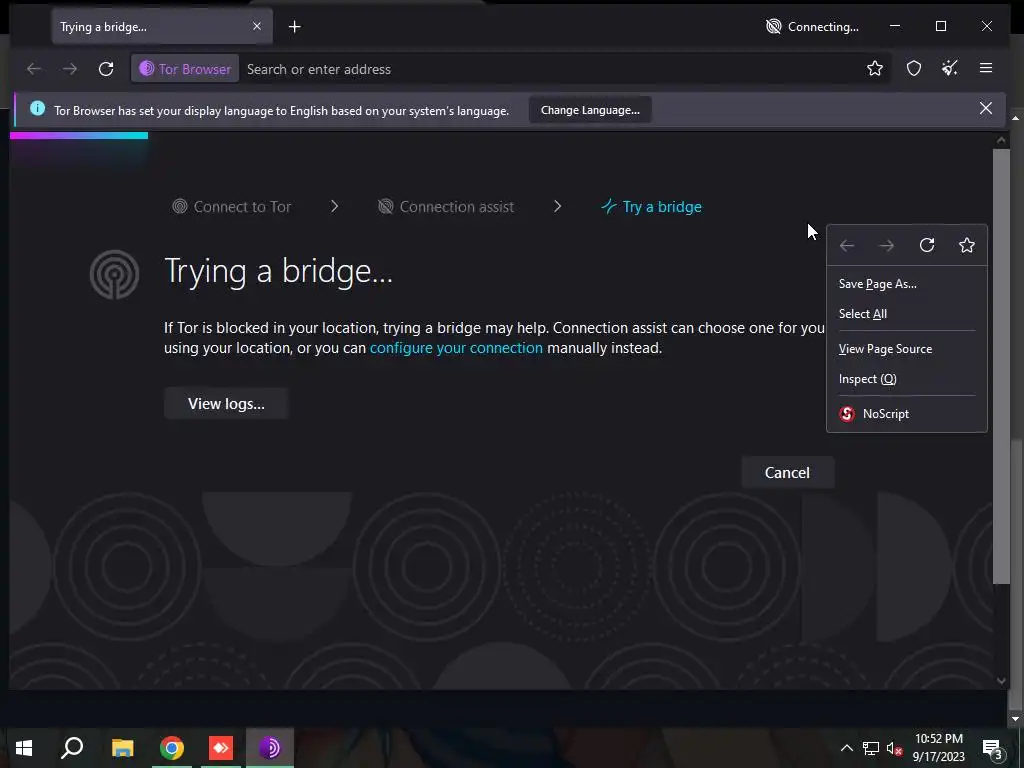This screenshot has height=768, width=1024.
Task: Click Tor Browser taskbar icon
Action: (270, 748)
